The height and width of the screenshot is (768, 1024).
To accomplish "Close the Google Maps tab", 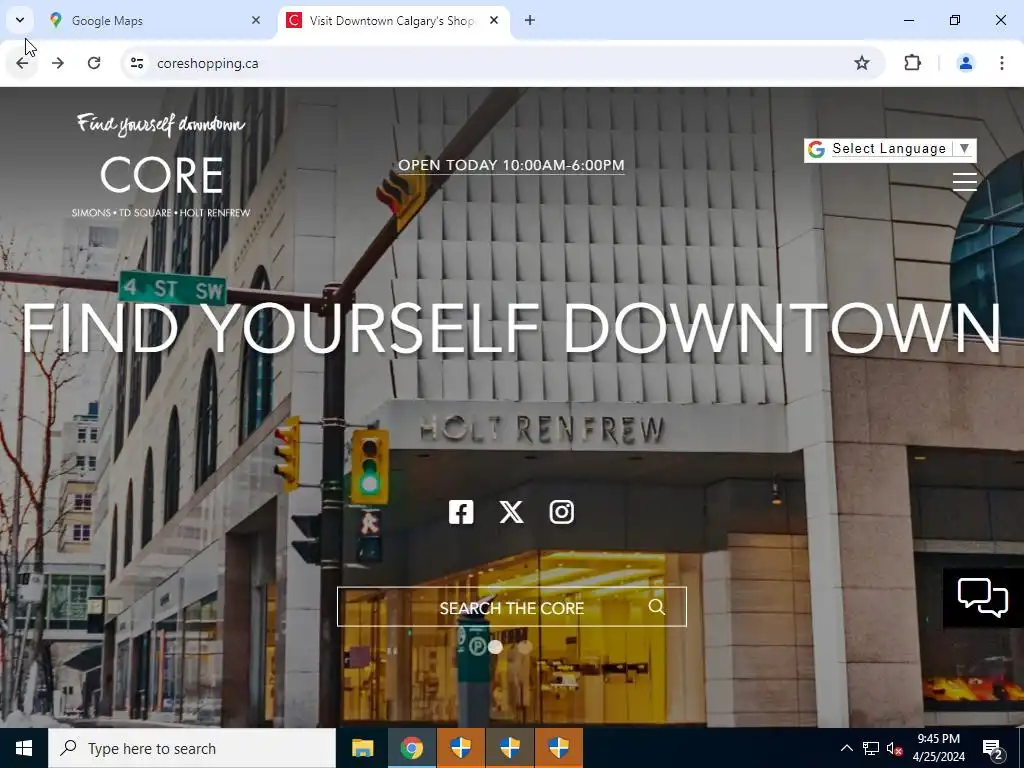I will point(256,20).
